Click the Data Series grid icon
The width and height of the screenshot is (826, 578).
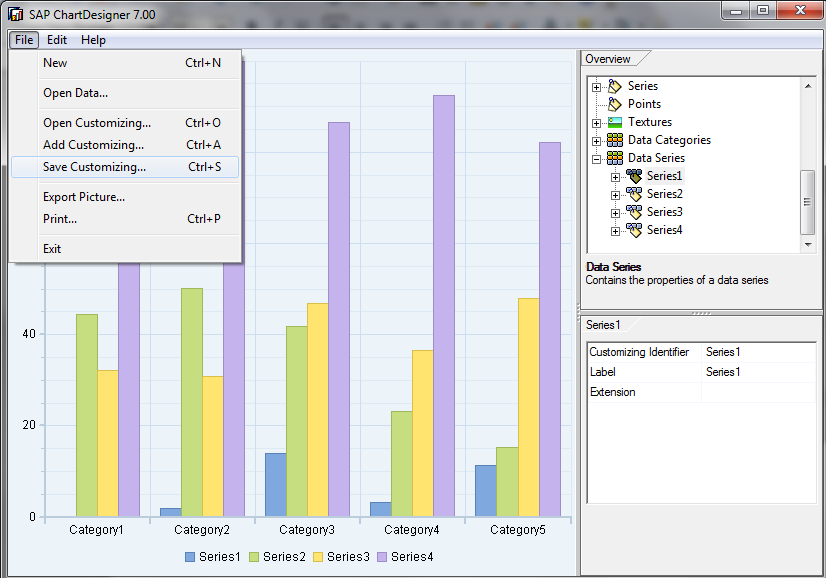click(x=615, y=158)
